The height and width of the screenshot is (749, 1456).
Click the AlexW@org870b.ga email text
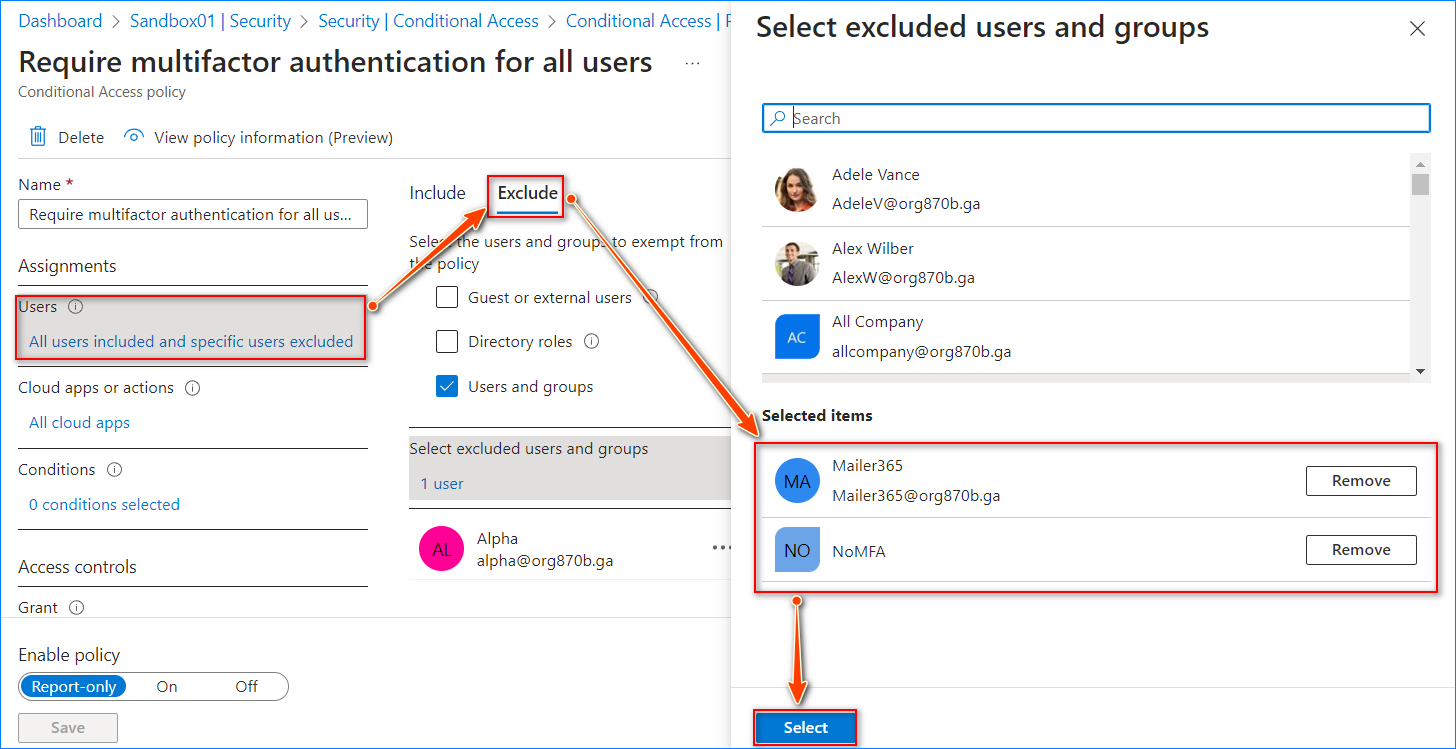pyautogui.click(x=903, y=278)
